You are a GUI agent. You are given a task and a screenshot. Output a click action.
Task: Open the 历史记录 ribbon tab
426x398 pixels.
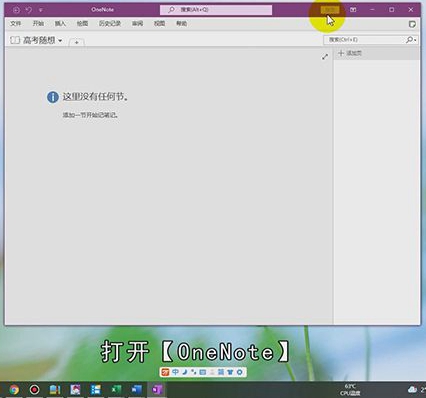click(110, 24)
